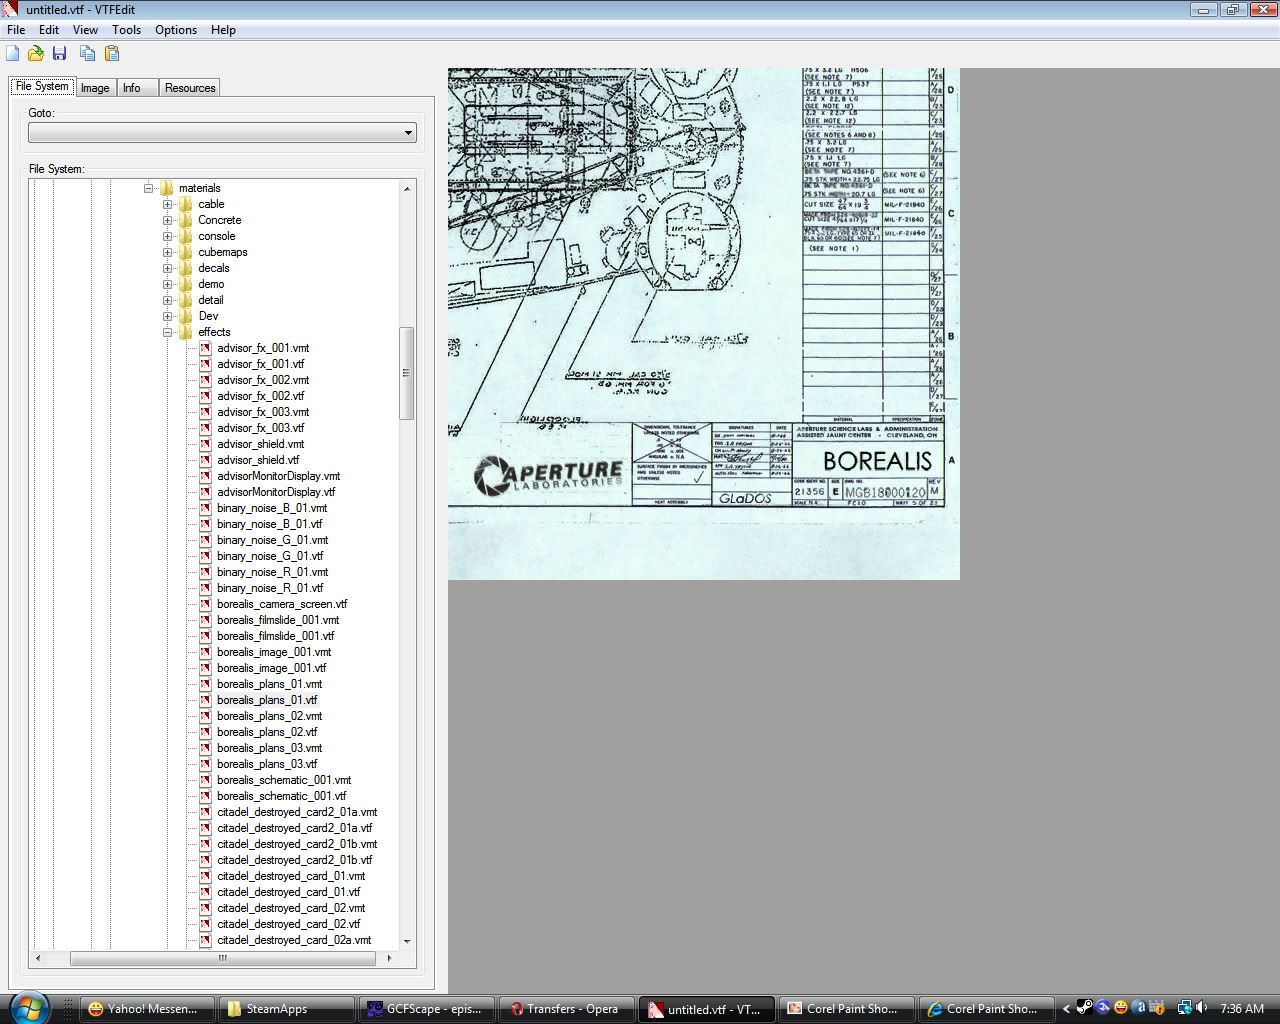Image resolution: width=1280 pixels, height=1024 pixels.
Task: Select the File System tab
Action: (x=42, y=86)
